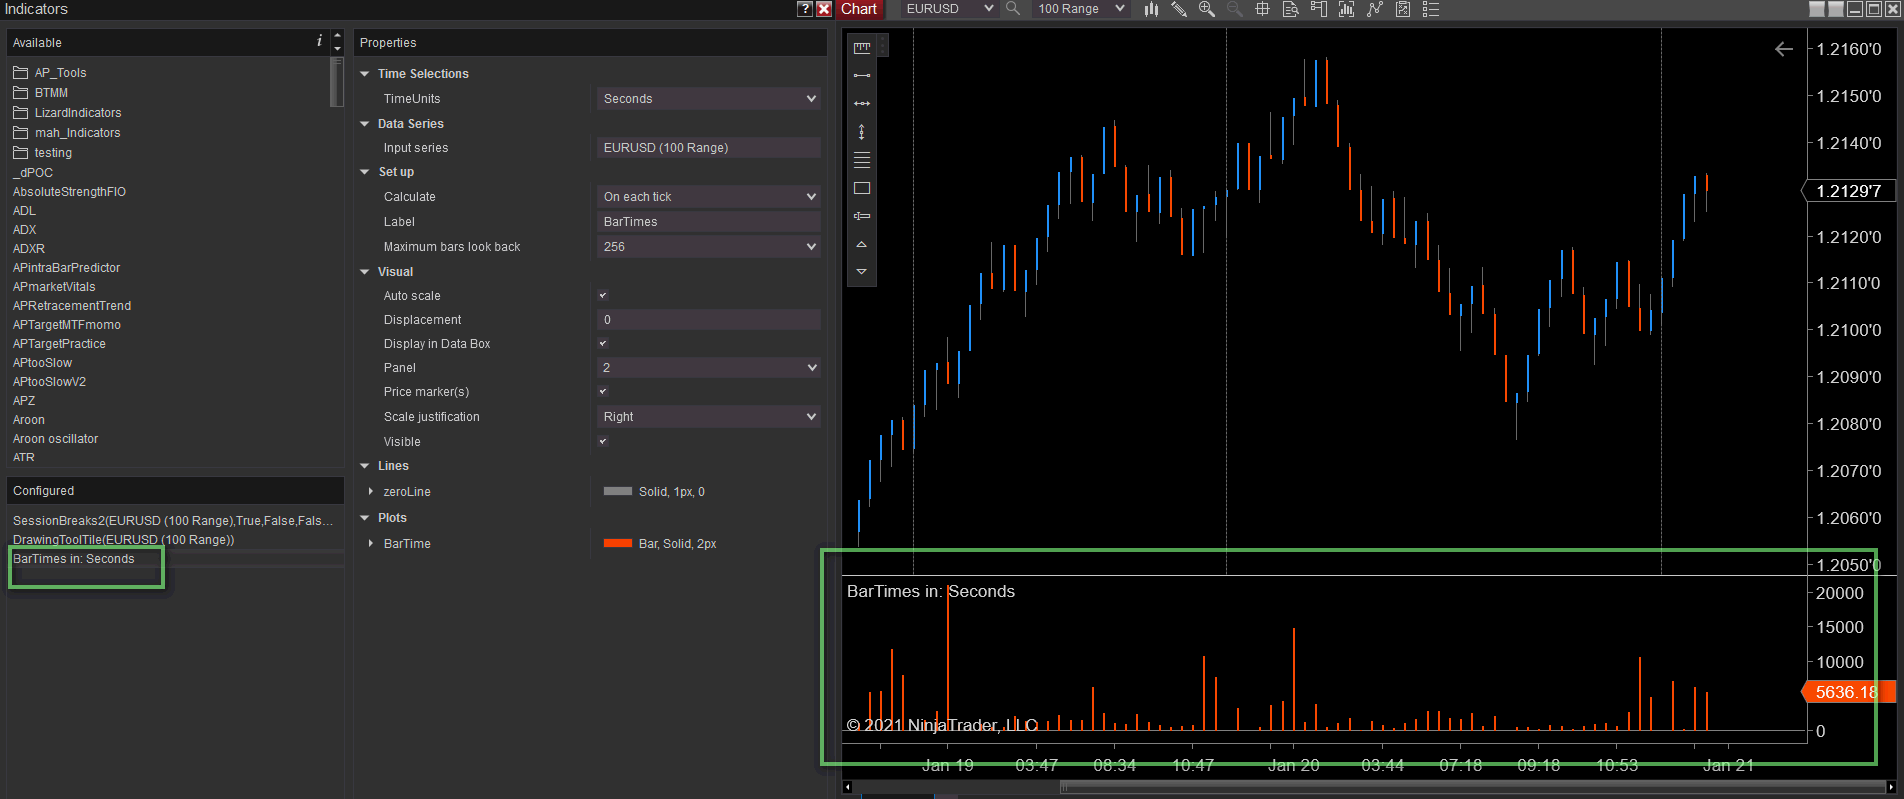Click the Indicators window help icon
The height and width of the screenshot is (799, 1904).
coord(805,9)
